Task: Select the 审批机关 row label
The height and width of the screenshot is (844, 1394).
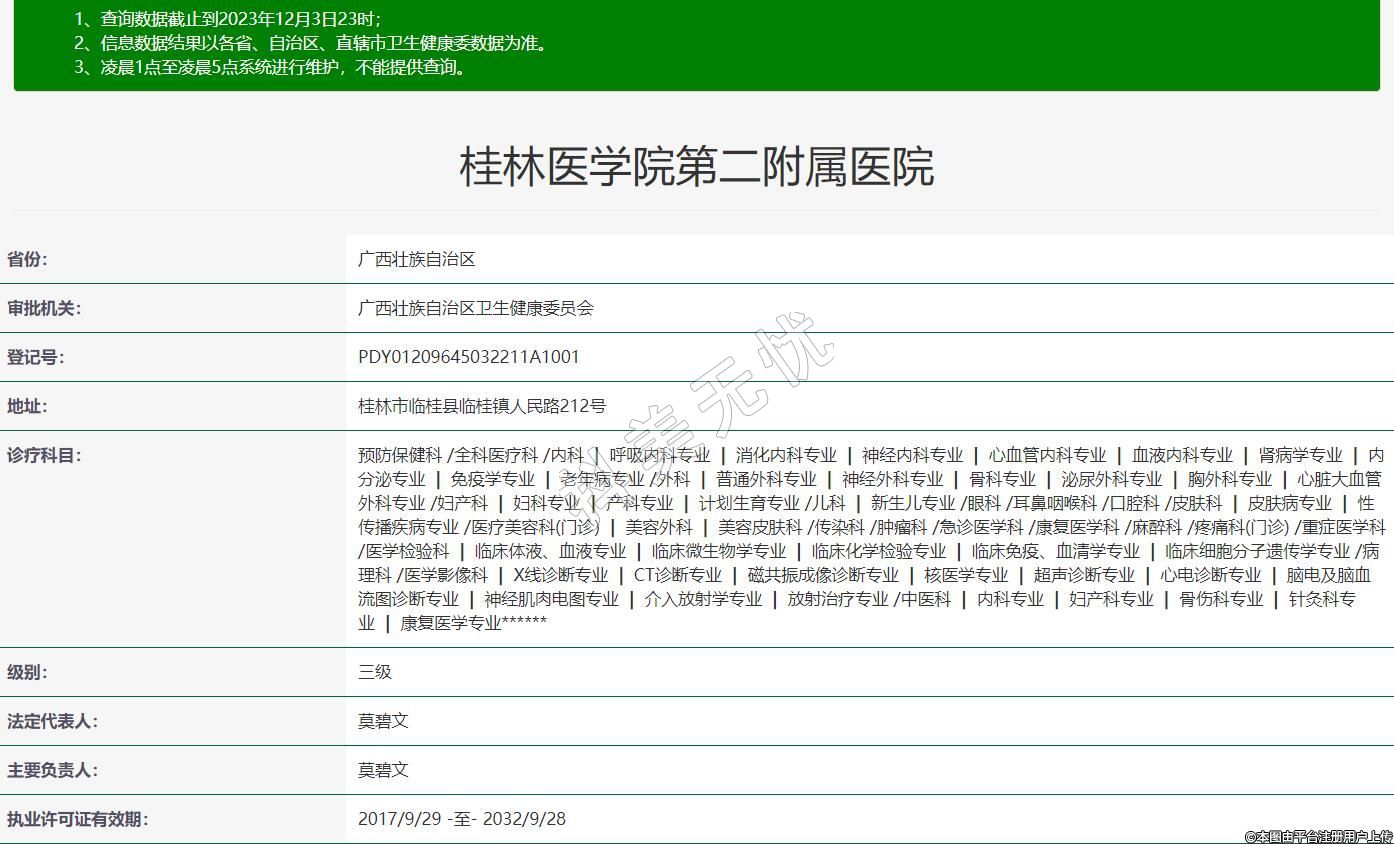Action: (45, 308)
